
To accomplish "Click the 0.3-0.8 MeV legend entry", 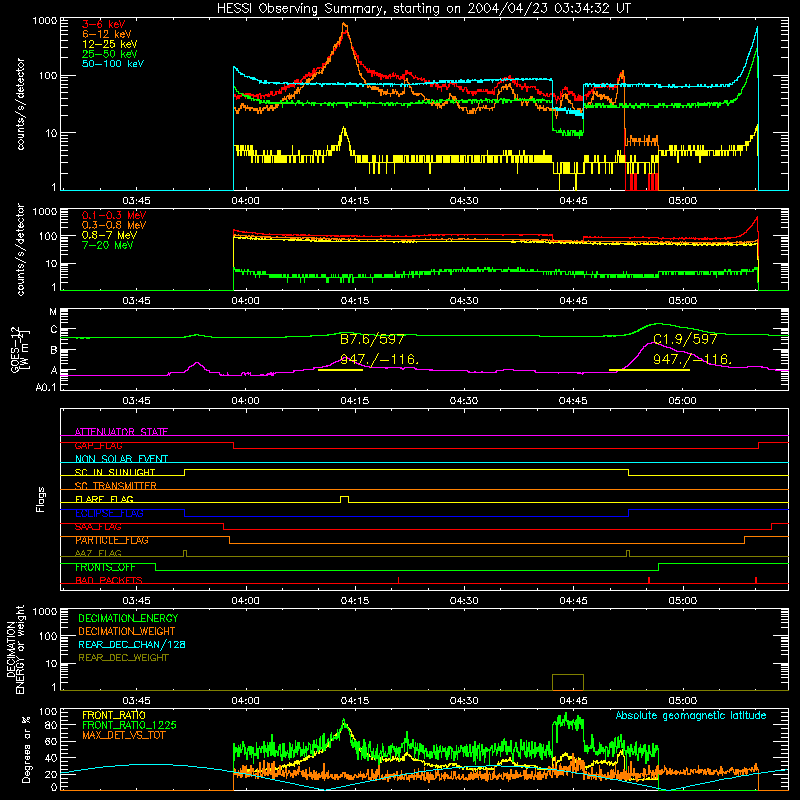I will [x=114, y=225].
